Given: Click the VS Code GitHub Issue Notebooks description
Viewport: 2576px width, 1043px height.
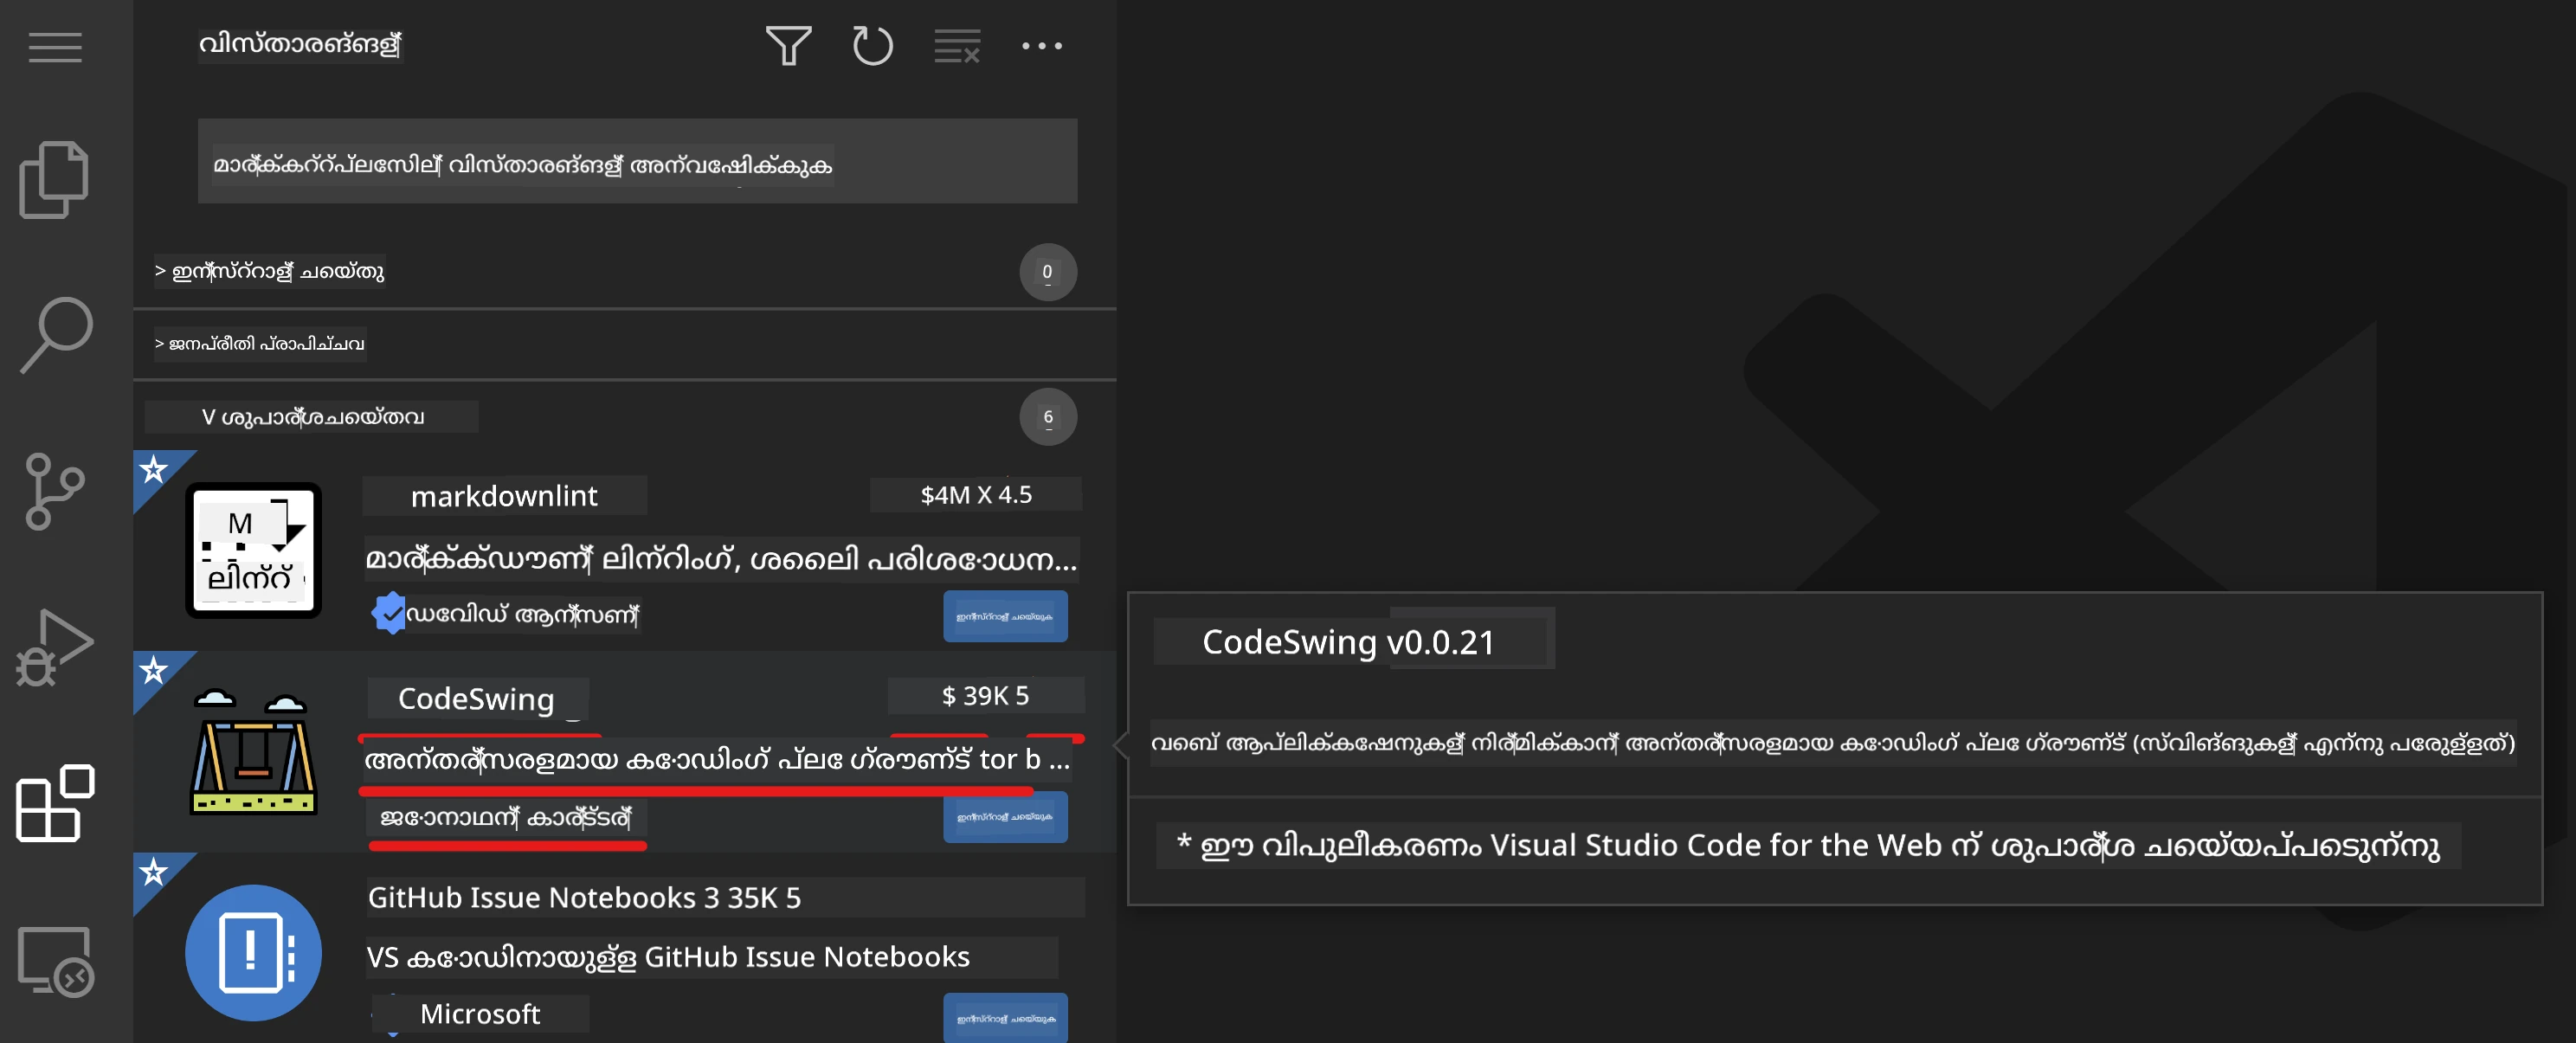Looking at the screenshot, I should (x=668, y=957).
